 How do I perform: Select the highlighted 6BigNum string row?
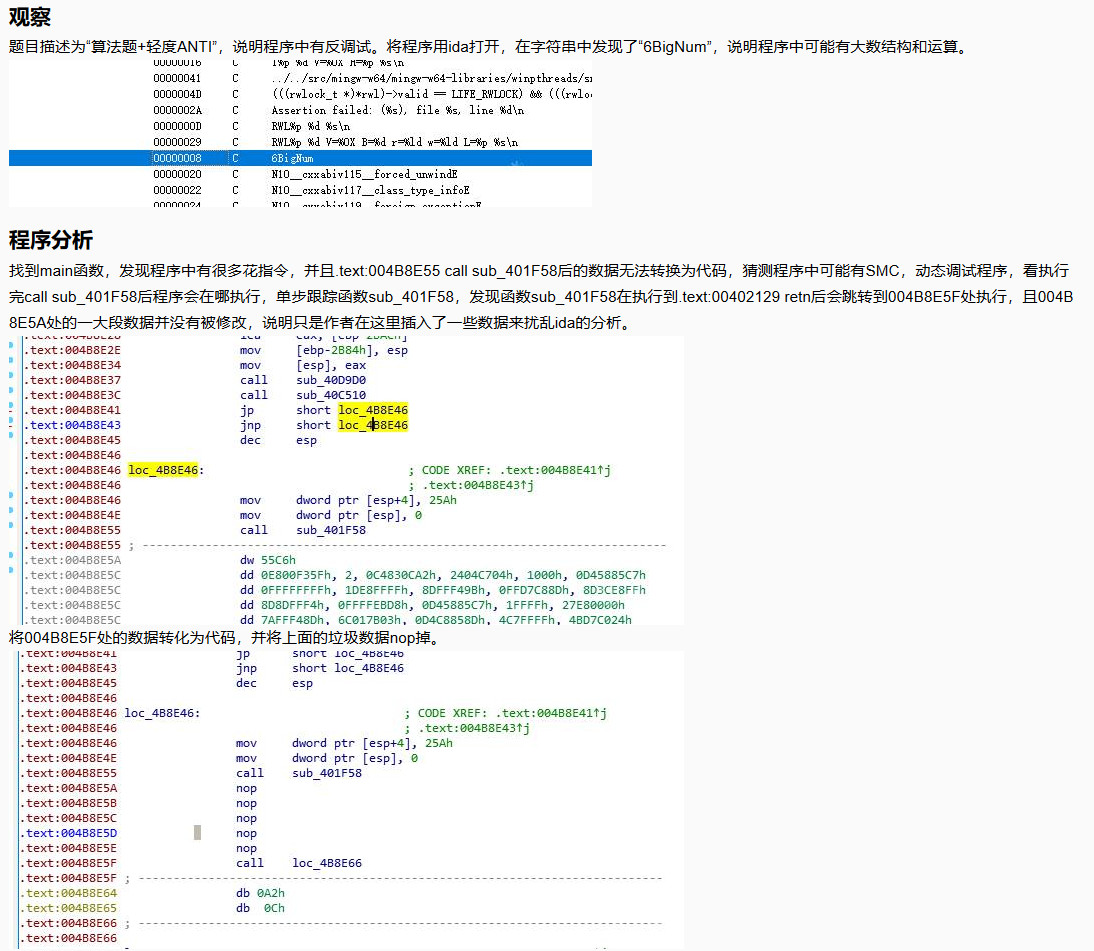(x=300, y=158)
